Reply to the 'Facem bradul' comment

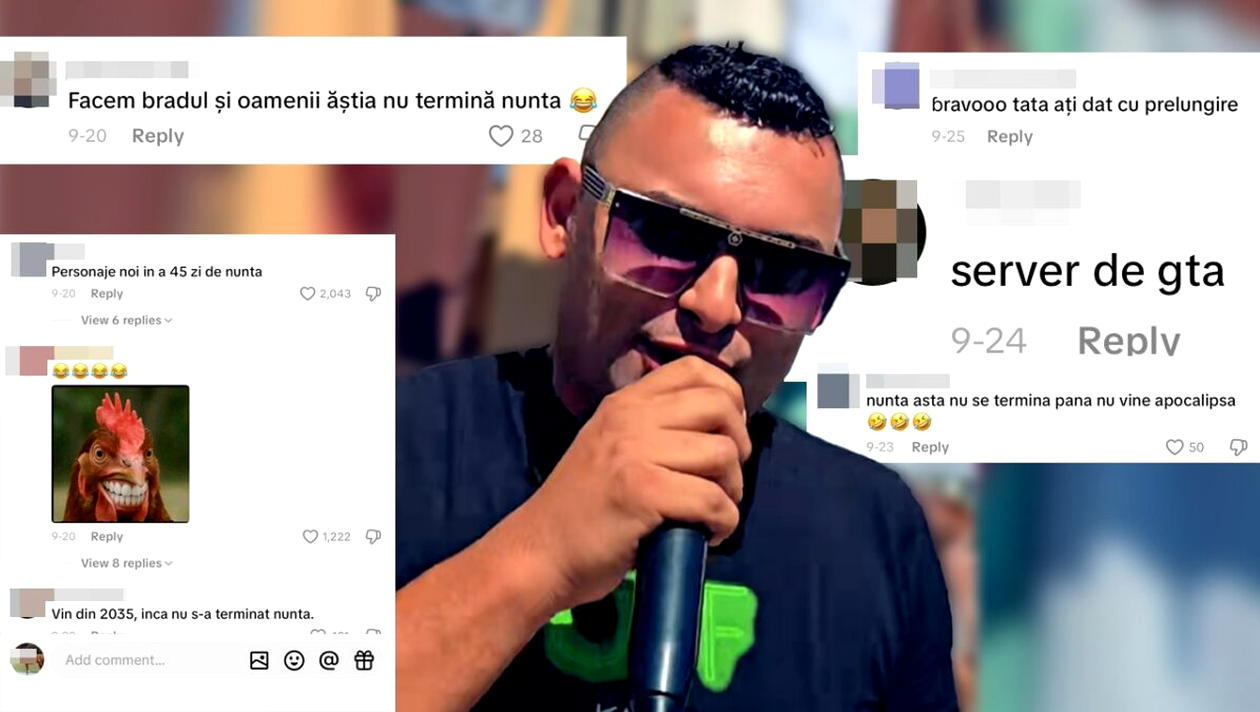click(x=158, y=136)
